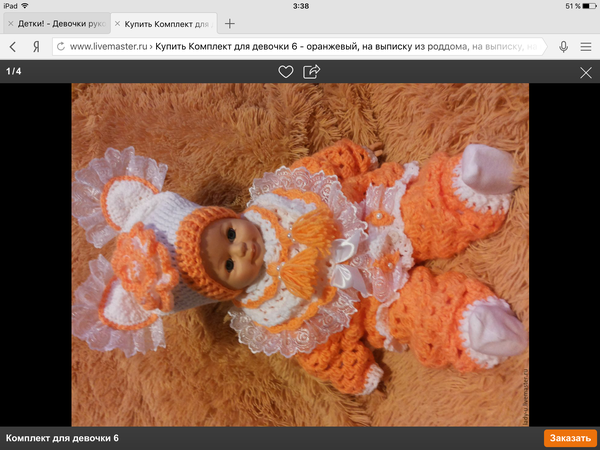Close the photo gallery viewer

[x=586, y=72]
